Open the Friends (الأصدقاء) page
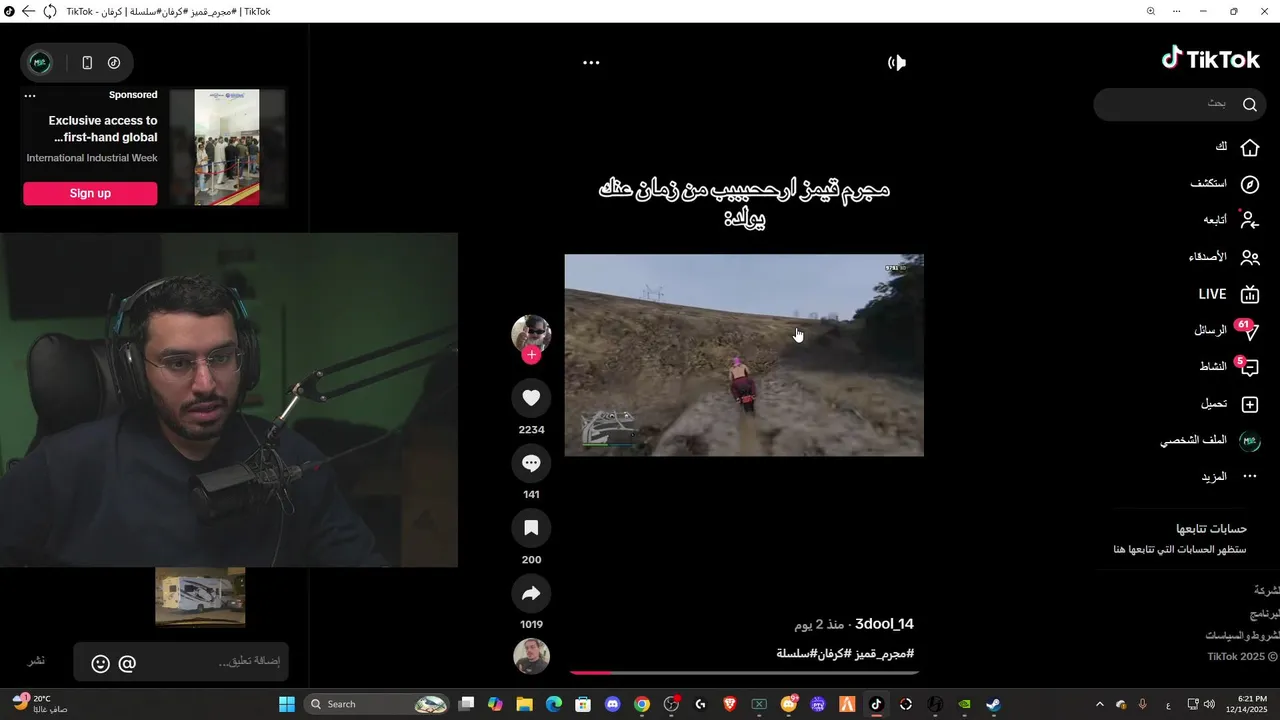 (x=1224, y=257)
